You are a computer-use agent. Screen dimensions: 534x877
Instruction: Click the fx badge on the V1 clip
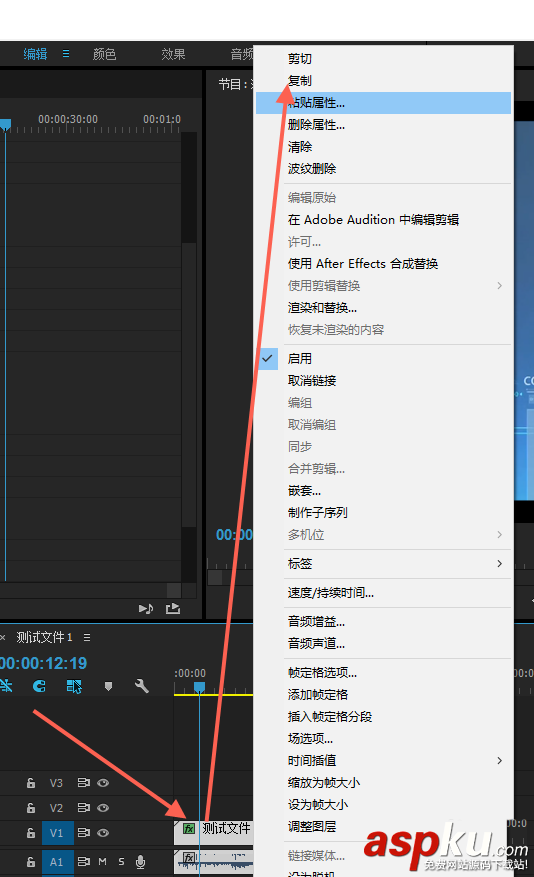[189, 828]
